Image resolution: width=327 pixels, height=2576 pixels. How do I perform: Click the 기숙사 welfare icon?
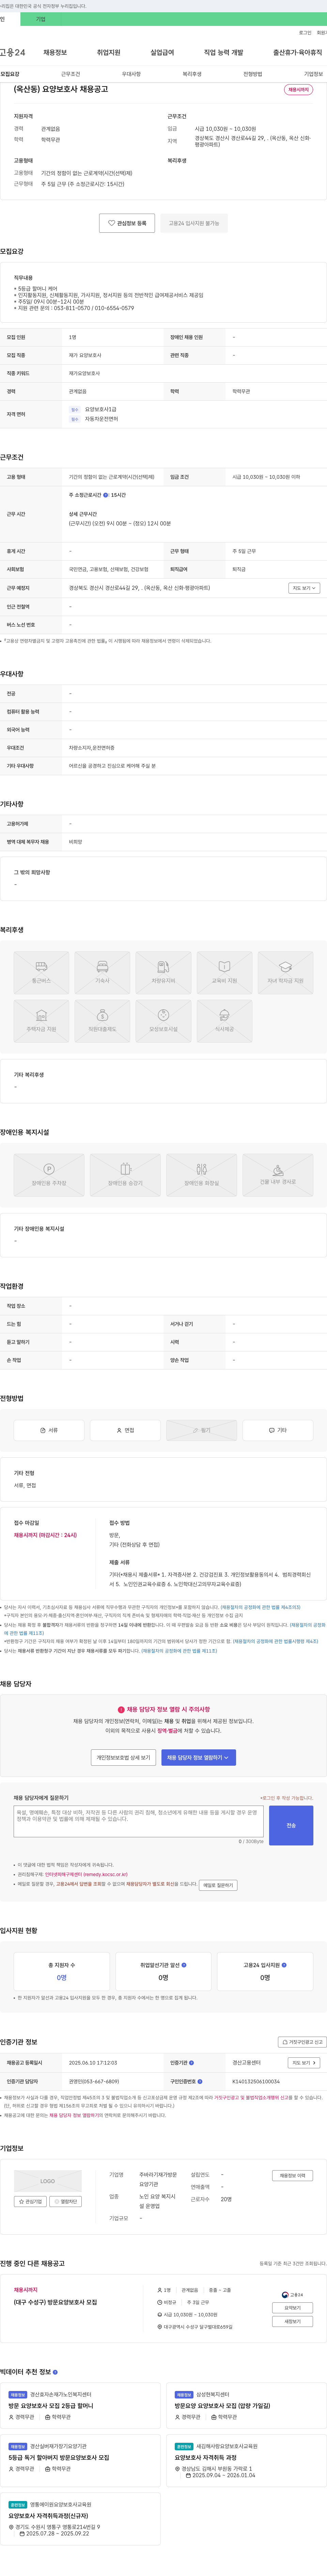point(102,973)
